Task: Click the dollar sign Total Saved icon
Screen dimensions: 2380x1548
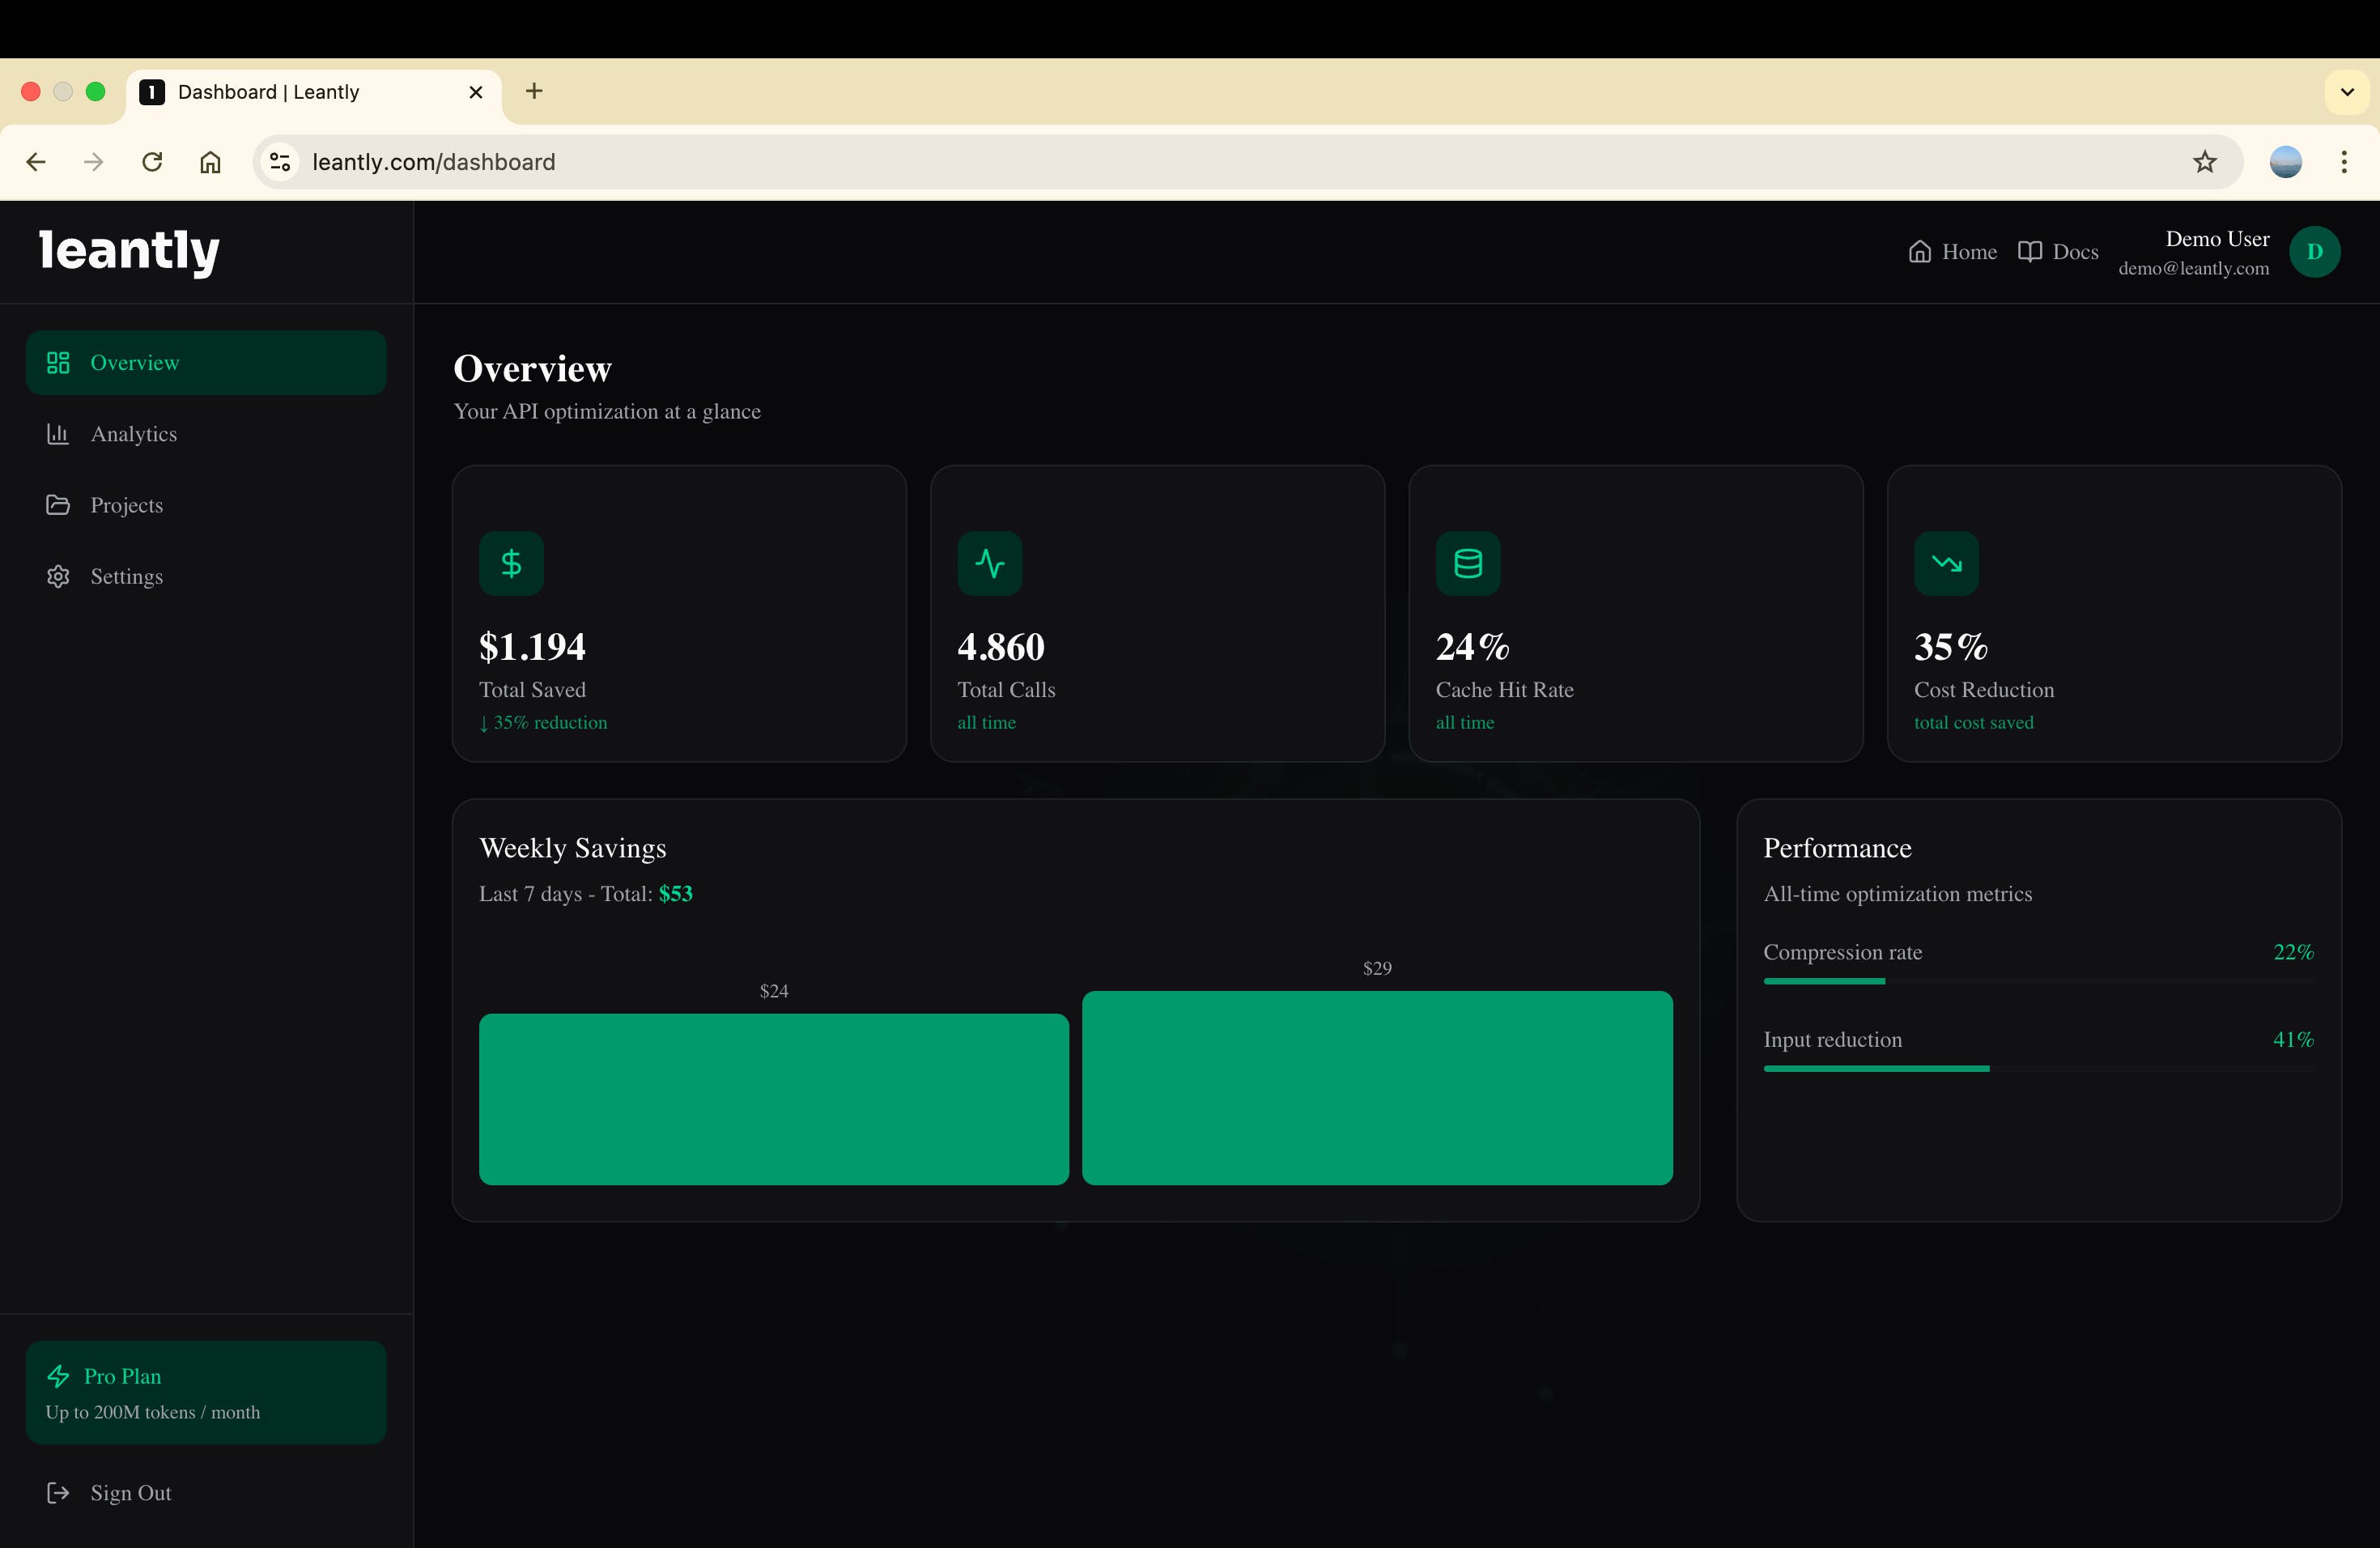Action: pyautogui.click(x=511, y=563)
